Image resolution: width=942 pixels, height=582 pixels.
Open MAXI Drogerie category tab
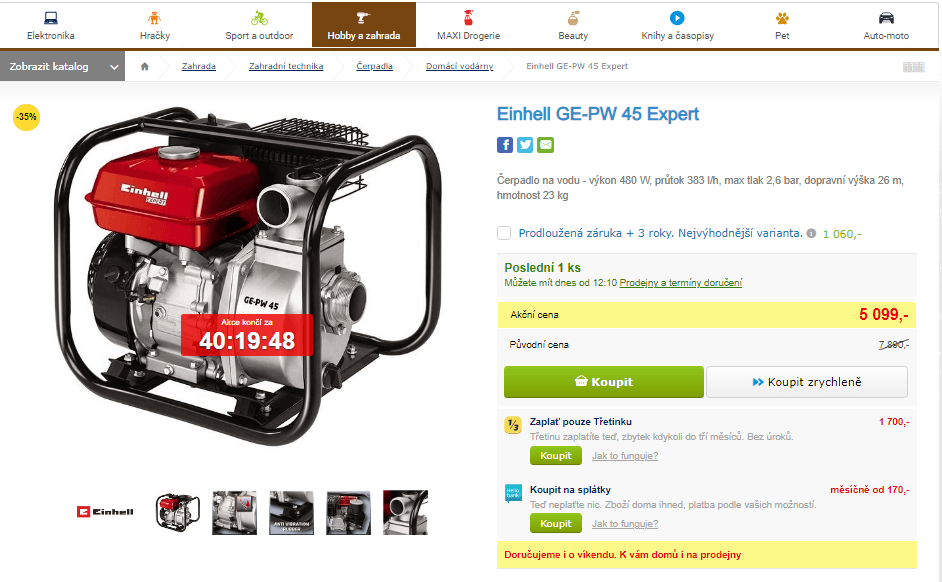(469, 25)
